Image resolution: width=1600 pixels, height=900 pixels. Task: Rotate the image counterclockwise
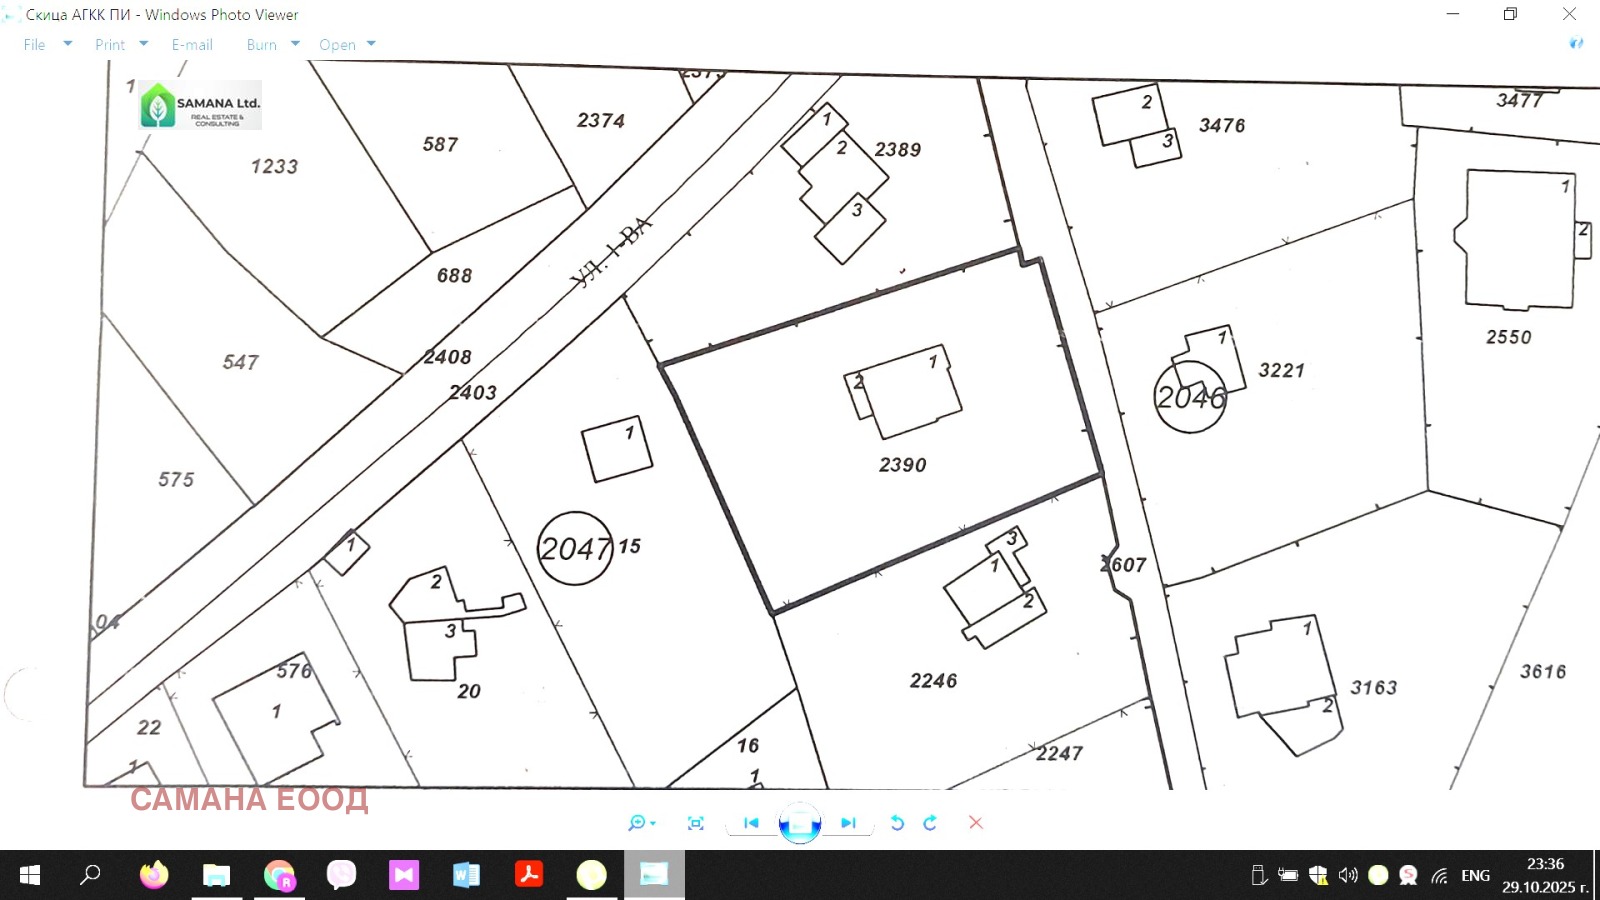point(897,823)
